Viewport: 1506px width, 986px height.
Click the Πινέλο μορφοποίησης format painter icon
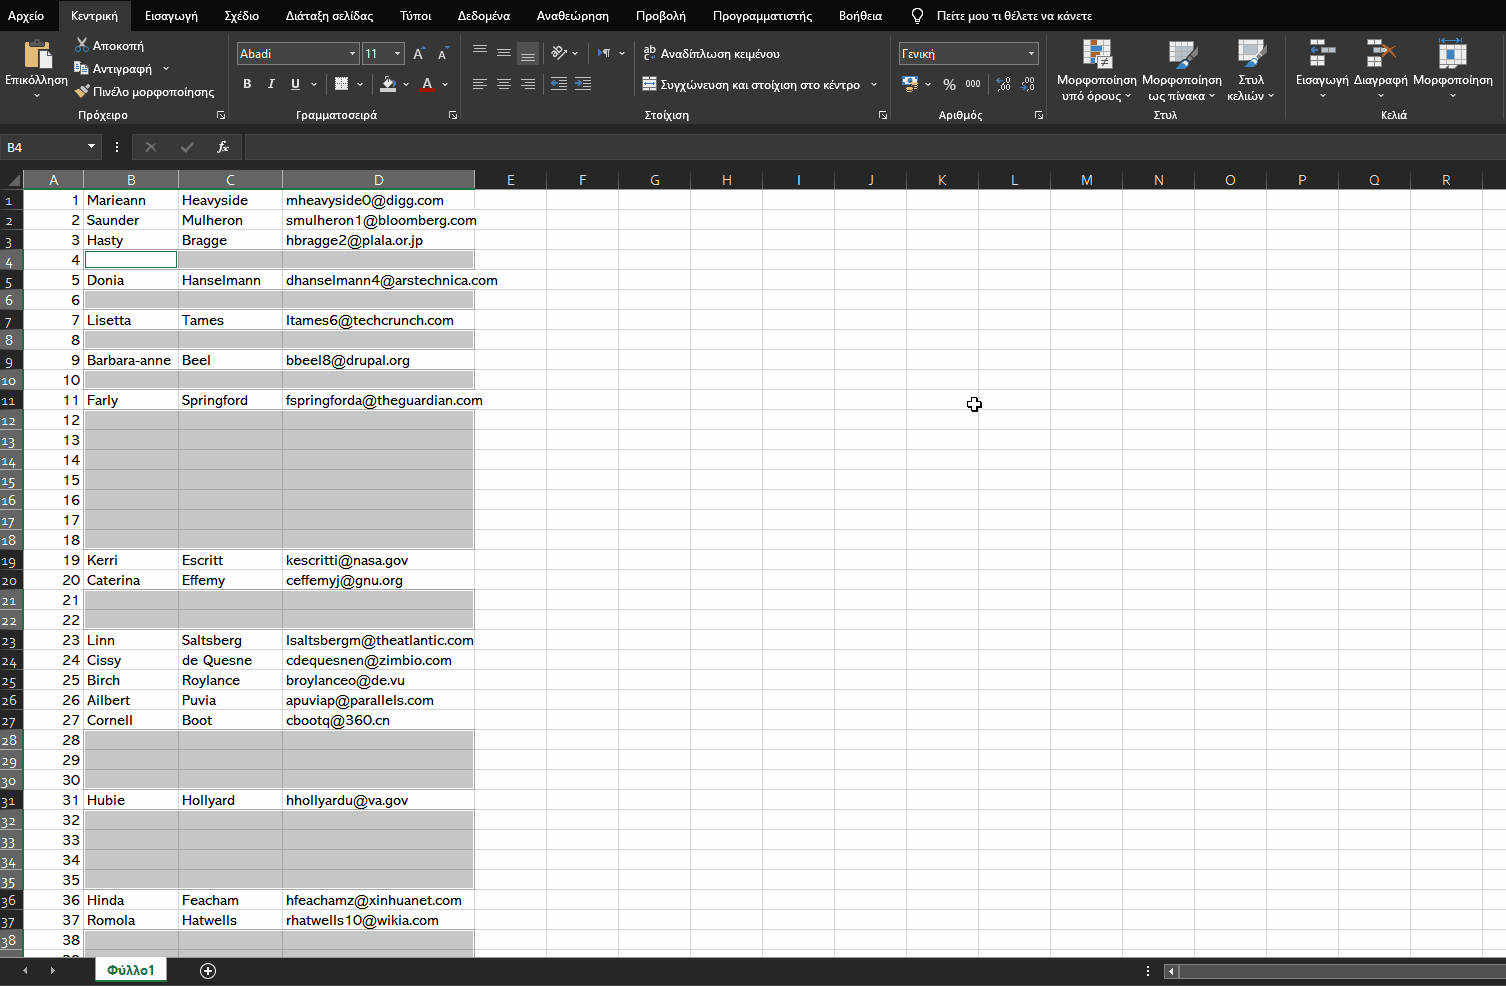pyautogui.click(x=82, y=91)
